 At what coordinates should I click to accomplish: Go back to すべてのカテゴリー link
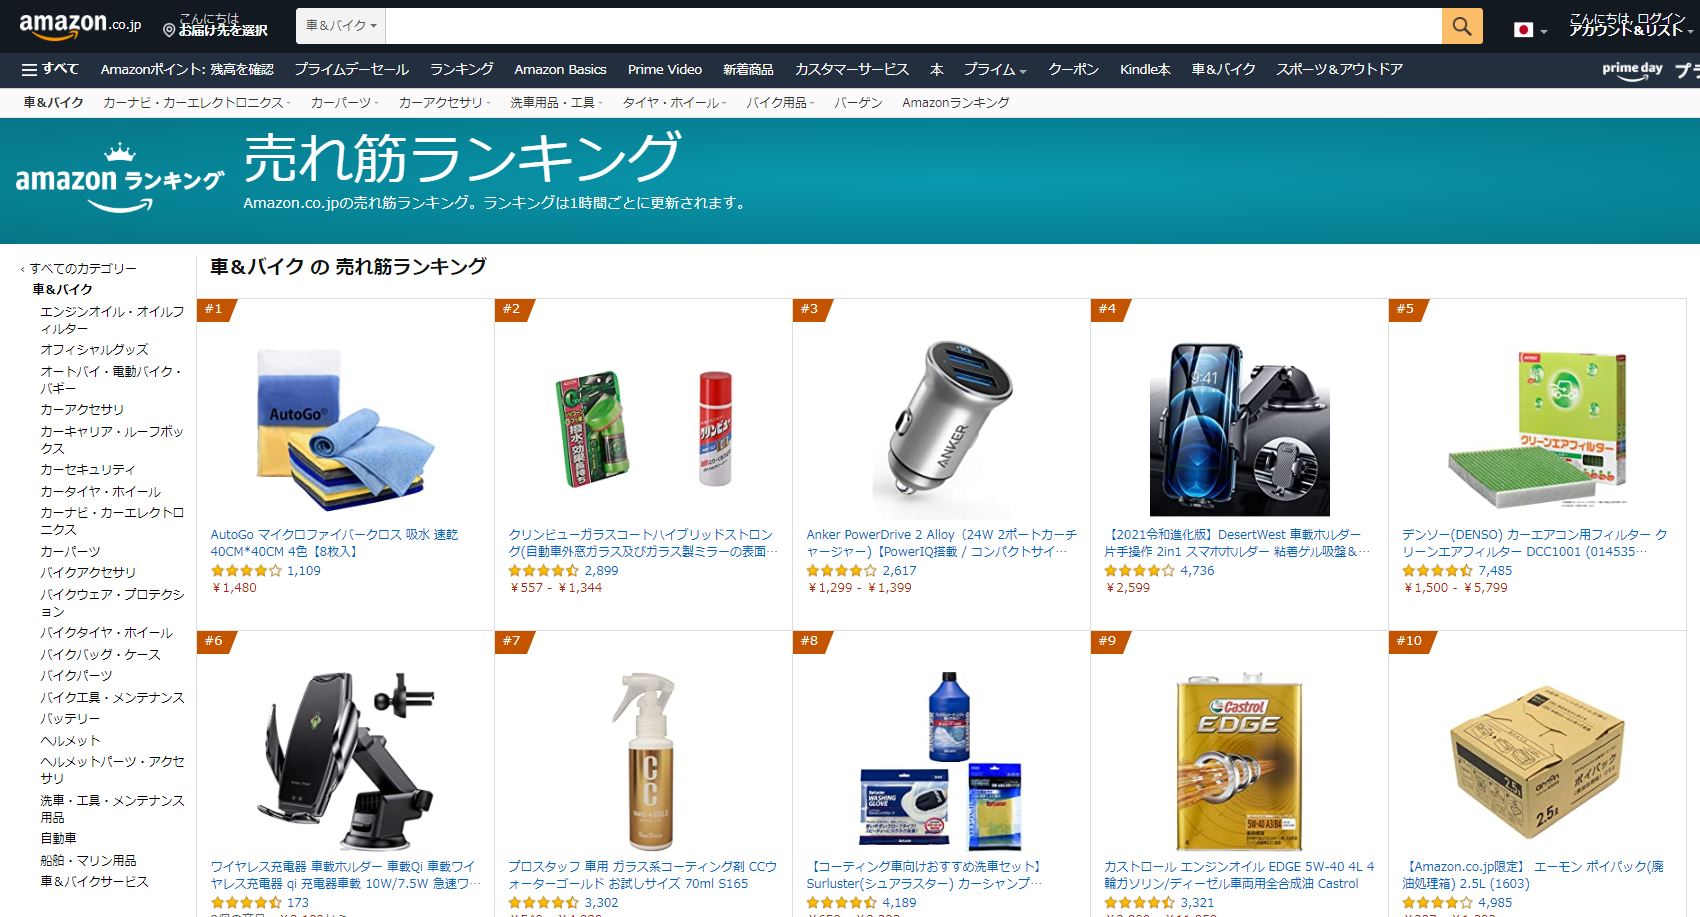click(x=83, y=268)
